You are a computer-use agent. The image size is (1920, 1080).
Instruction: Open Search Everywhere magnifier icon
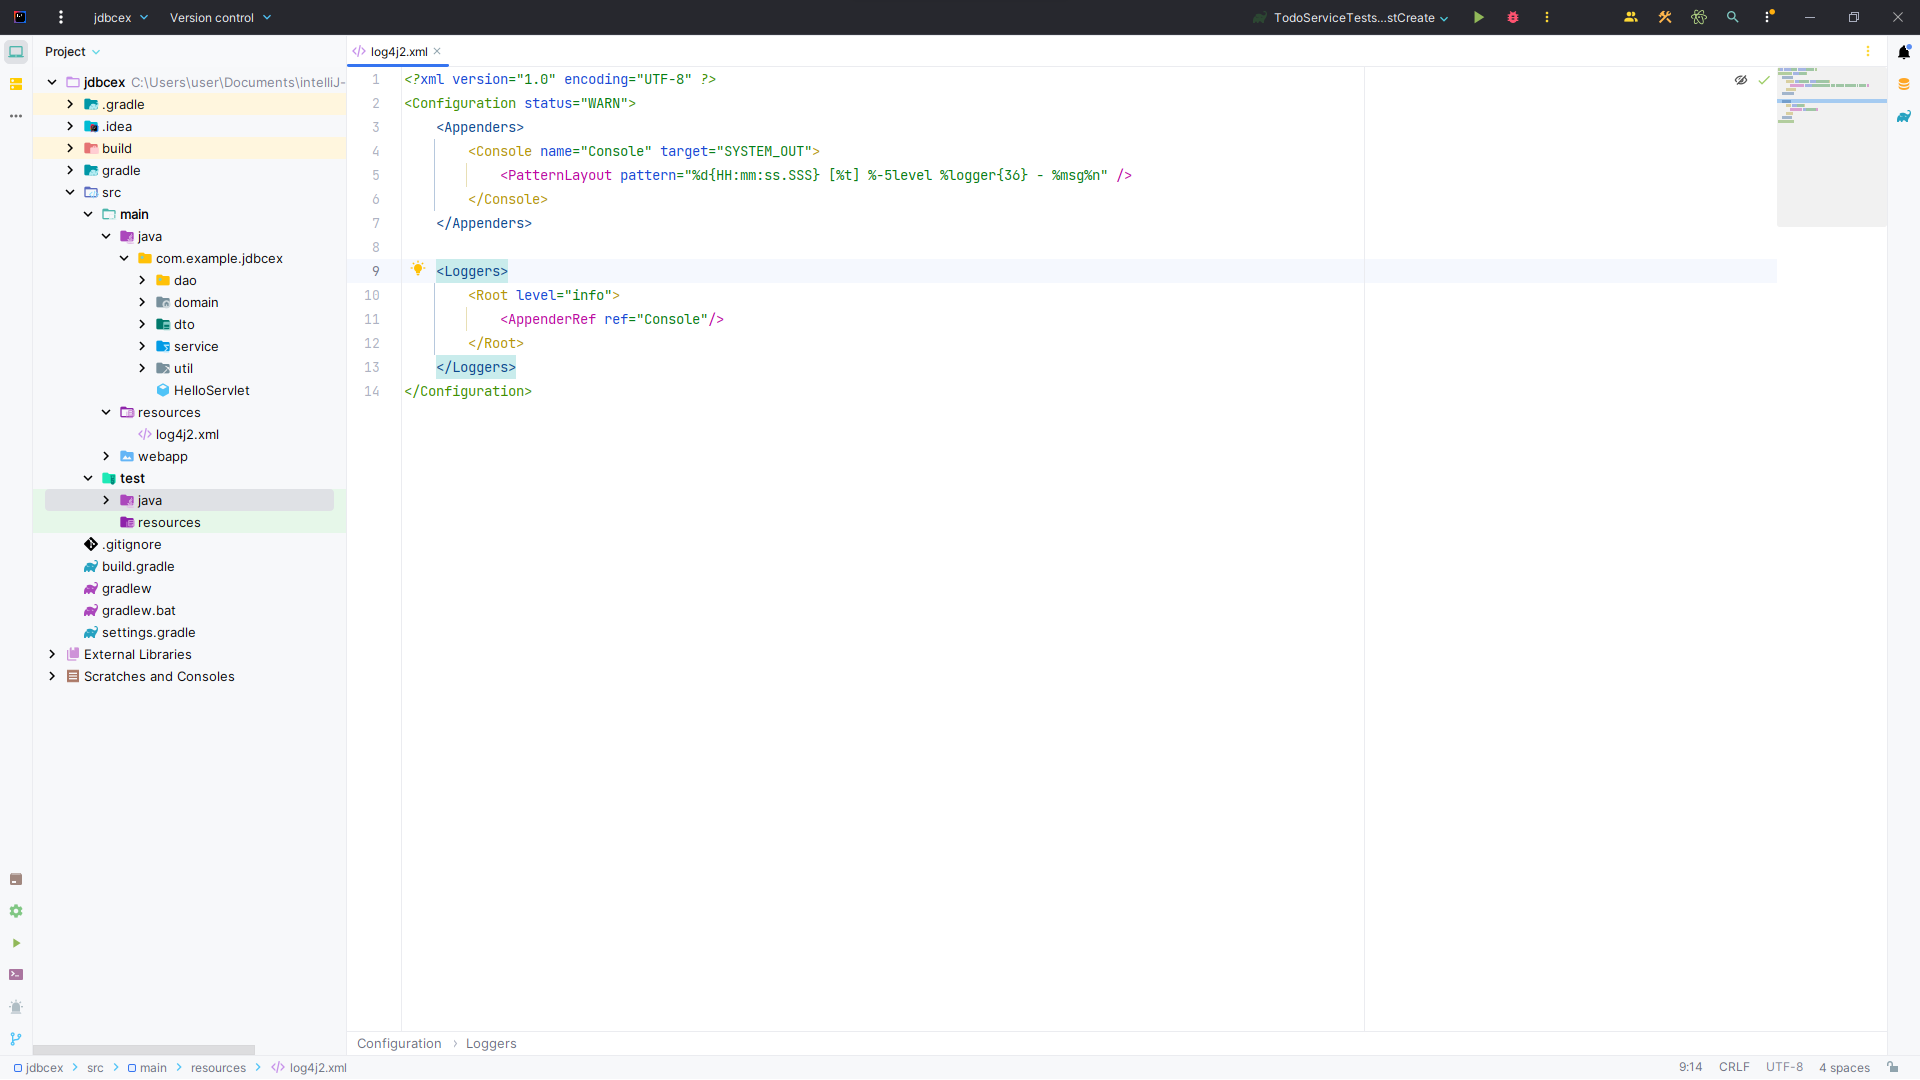[1733, 17]
